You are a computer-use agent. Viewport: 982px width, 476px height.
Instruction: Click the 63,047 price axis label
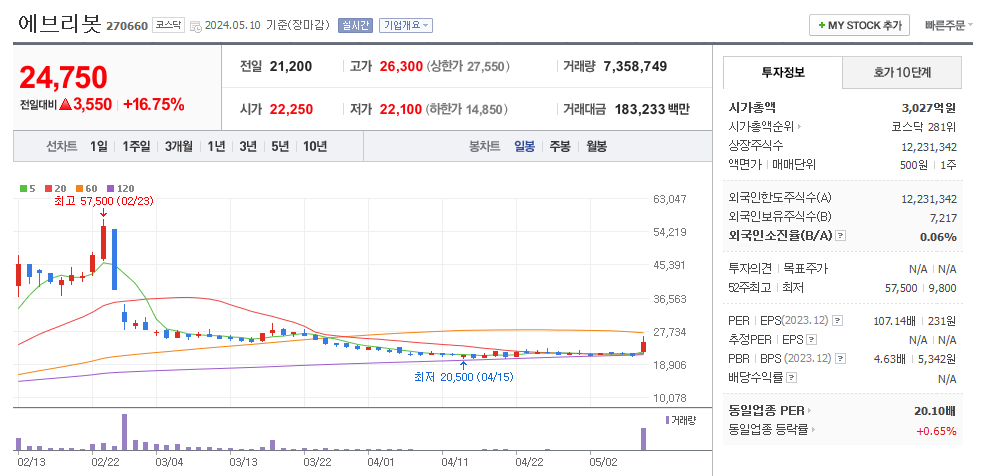coord(669,199)
